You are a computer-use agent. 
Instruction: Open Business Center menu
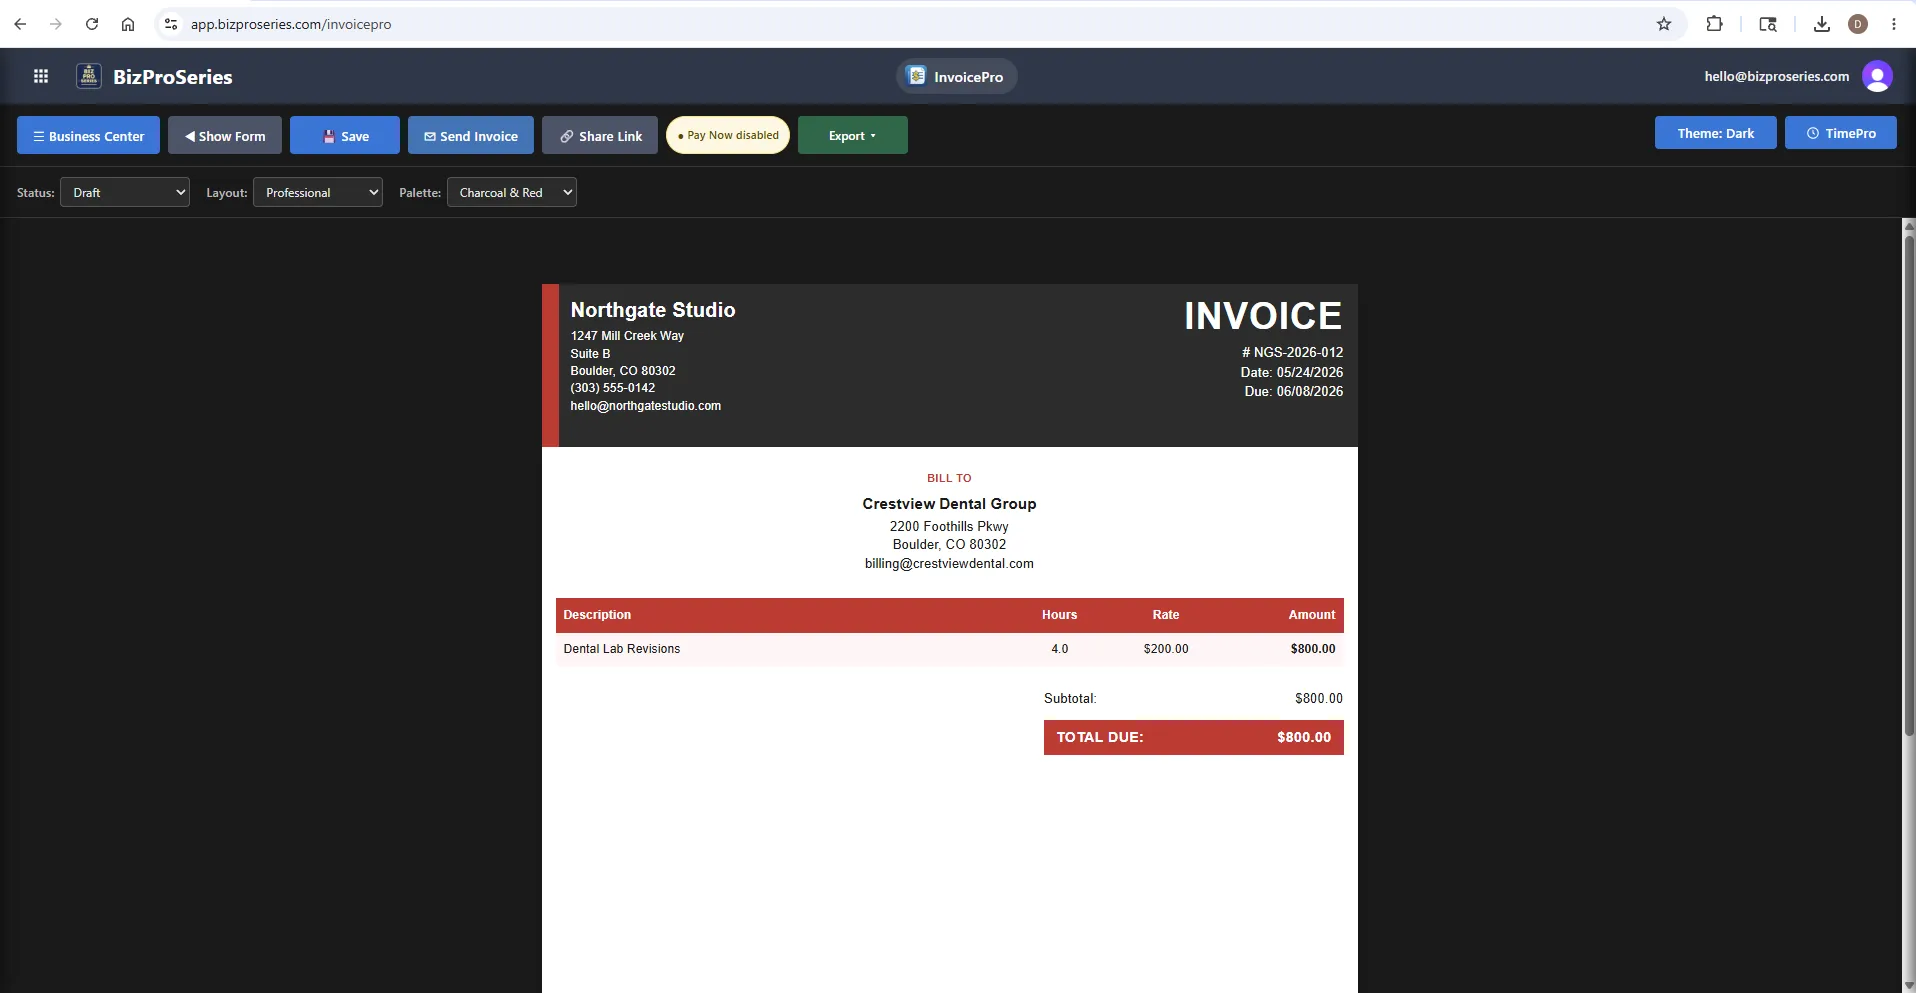pyautogui.click(x=88, y=135)
